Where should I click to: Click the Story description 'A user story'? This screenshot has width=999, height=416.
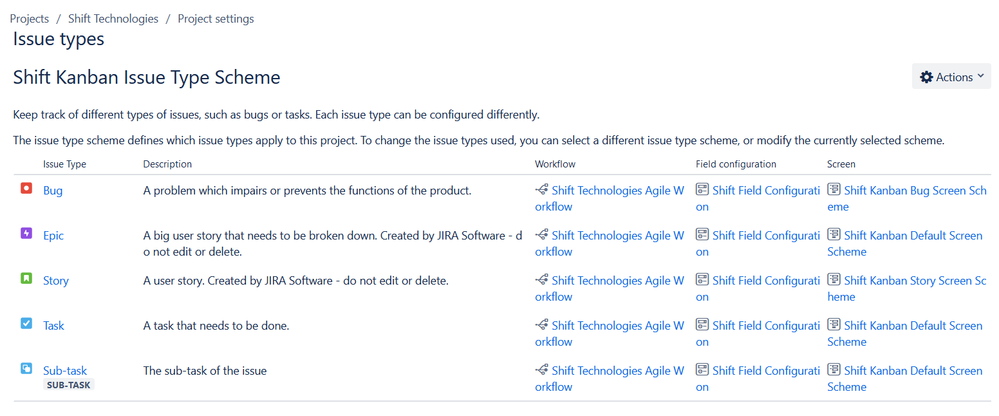click(296, 281)
